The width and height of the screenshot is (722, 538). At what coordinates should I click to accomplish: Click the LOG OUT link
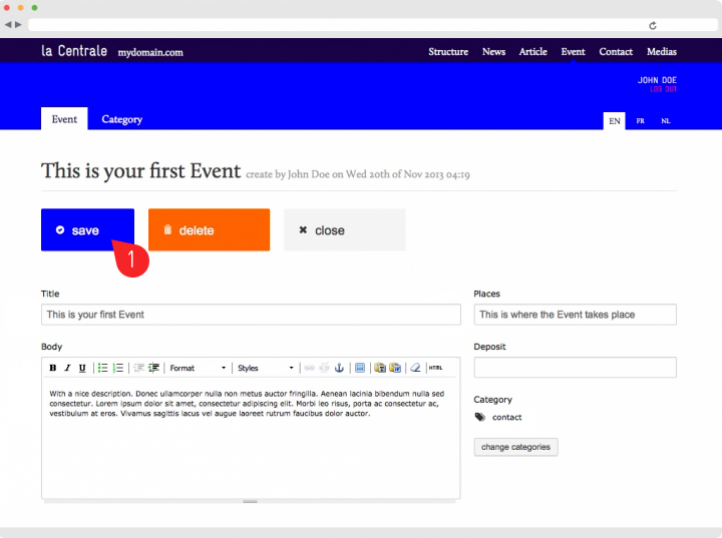(x=663, y=89)
